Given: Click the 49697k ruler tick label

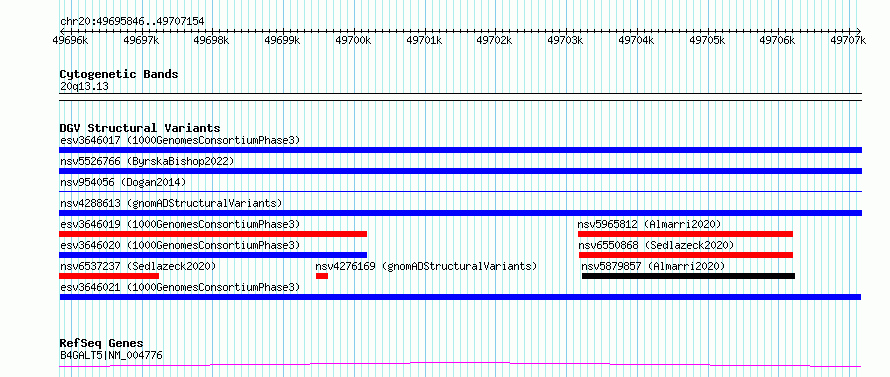Looking at the screenshot, I should click(x=141, y=40).
